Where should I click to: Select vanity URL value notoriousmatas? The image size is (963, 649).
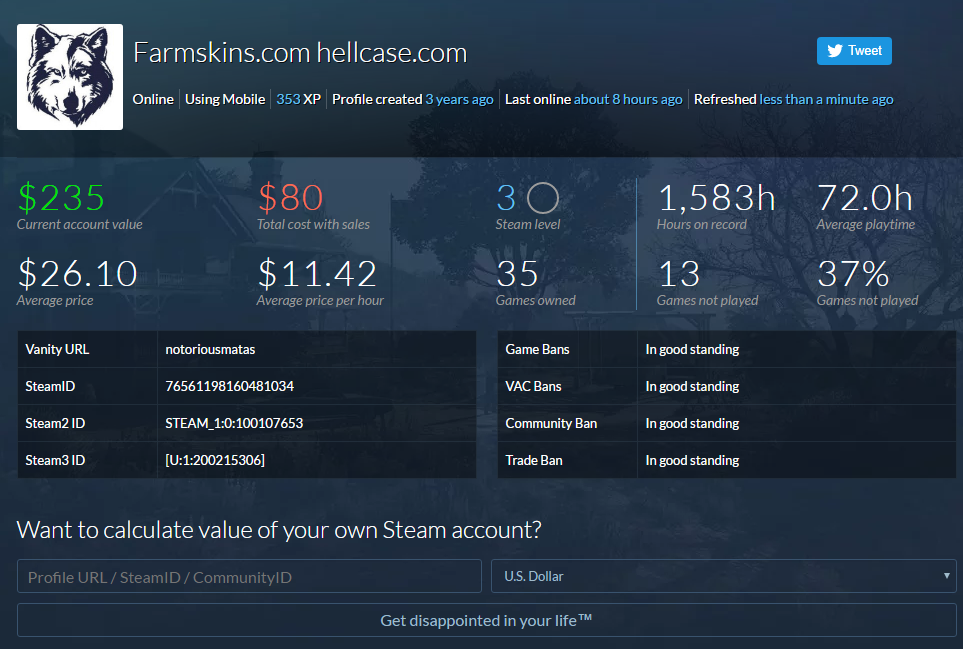tap(210, 349)
